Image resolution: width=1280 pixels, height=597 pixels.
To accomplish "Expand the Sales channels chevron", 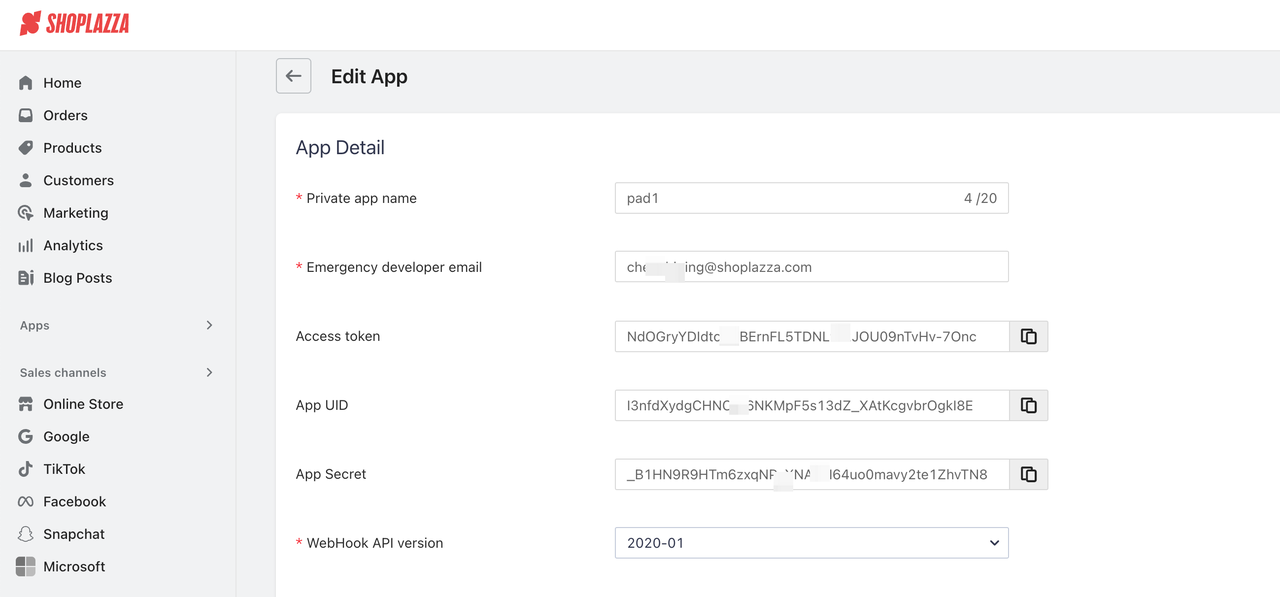I will (209, 372).
